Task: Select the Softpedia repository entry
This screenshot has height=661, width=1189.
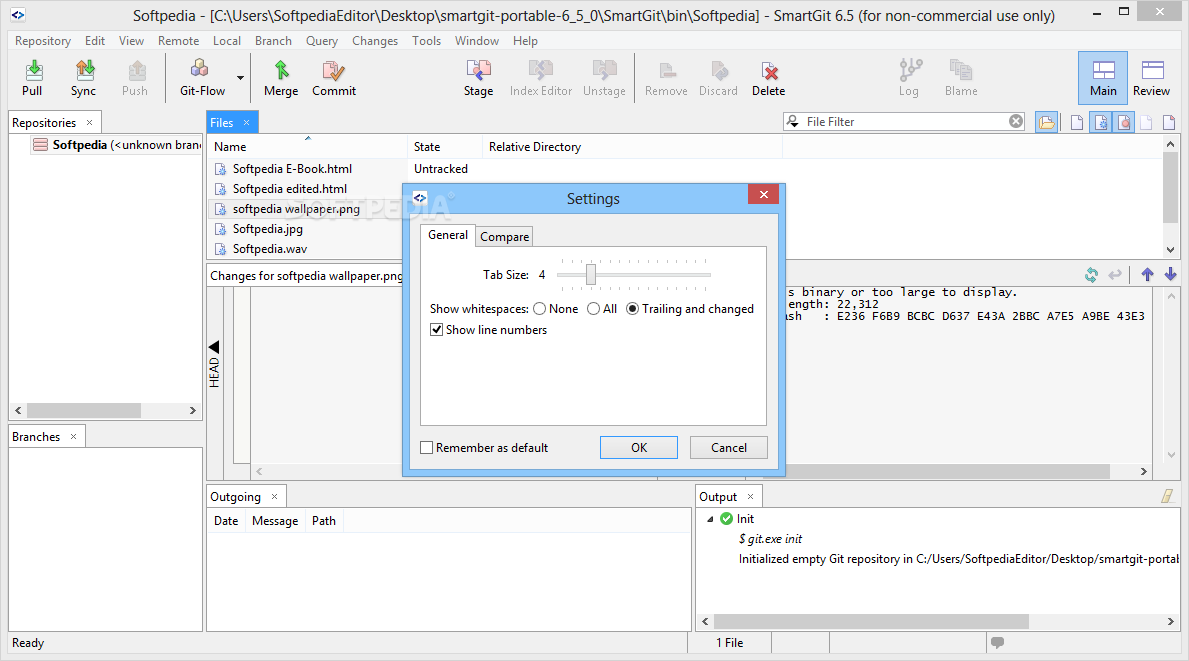Action: 117,145
